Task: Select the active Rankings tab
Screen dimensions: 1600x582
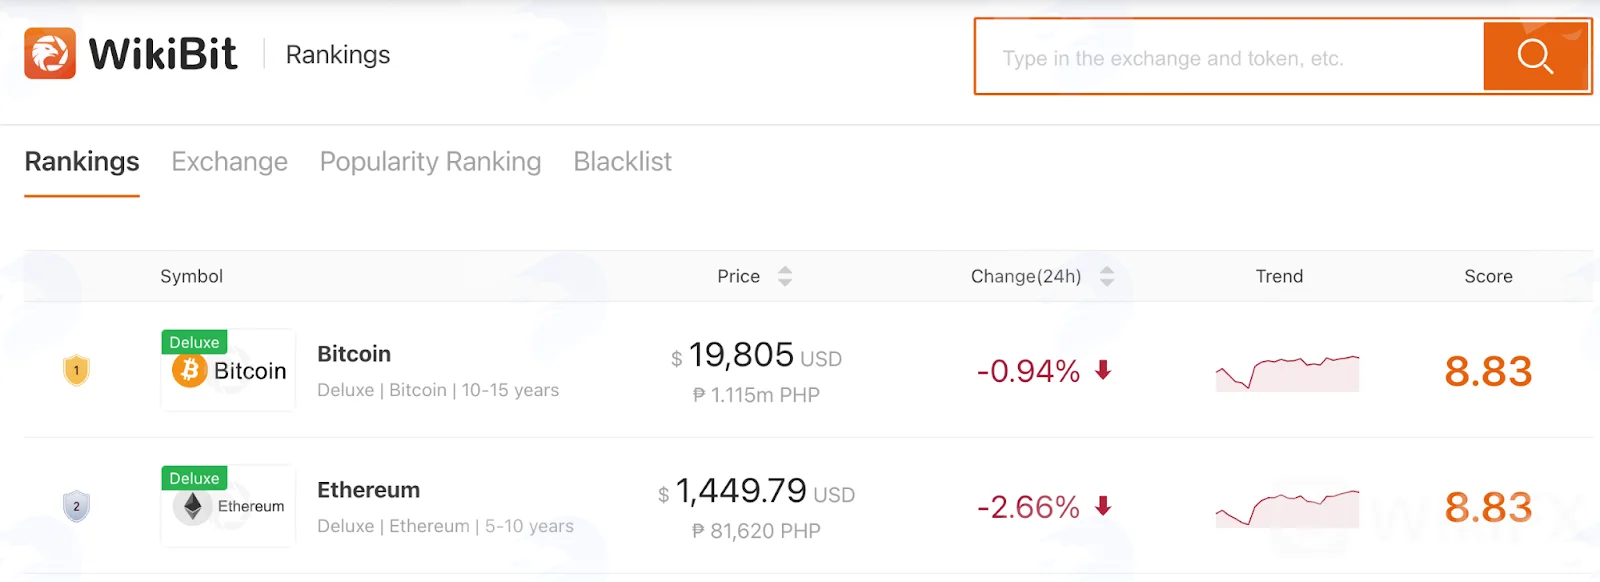Action: pos(82,162)
